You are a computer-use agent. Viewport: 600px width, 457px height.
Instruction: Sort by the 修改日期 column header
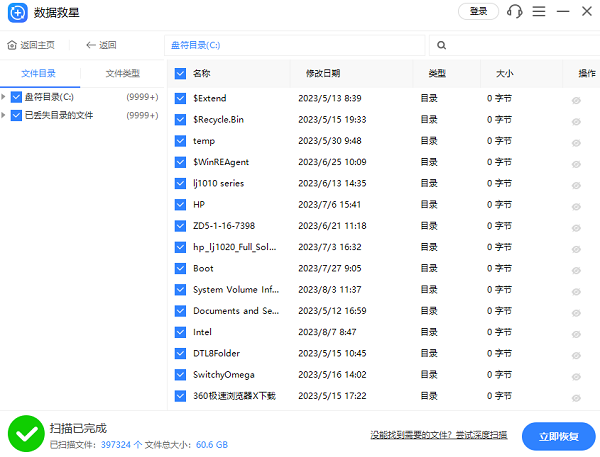click(x=323, y=73)
